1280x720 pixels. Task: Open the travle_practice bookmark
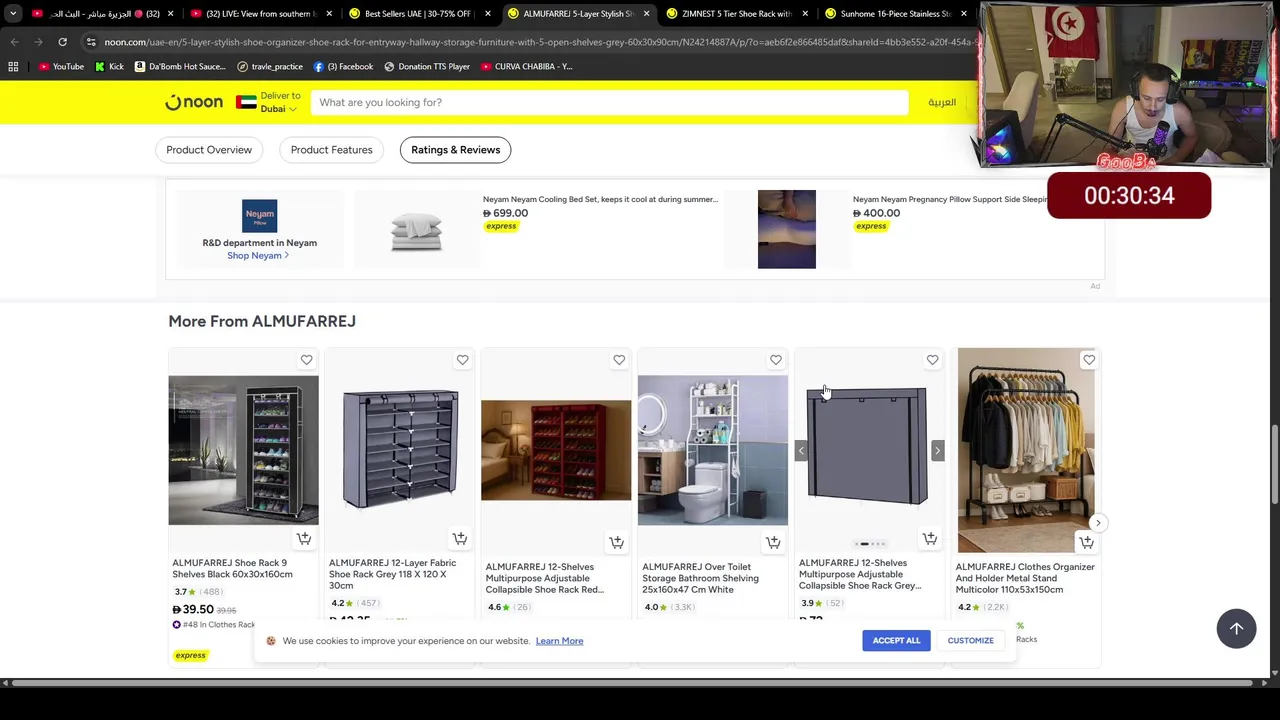coord(270,66)
